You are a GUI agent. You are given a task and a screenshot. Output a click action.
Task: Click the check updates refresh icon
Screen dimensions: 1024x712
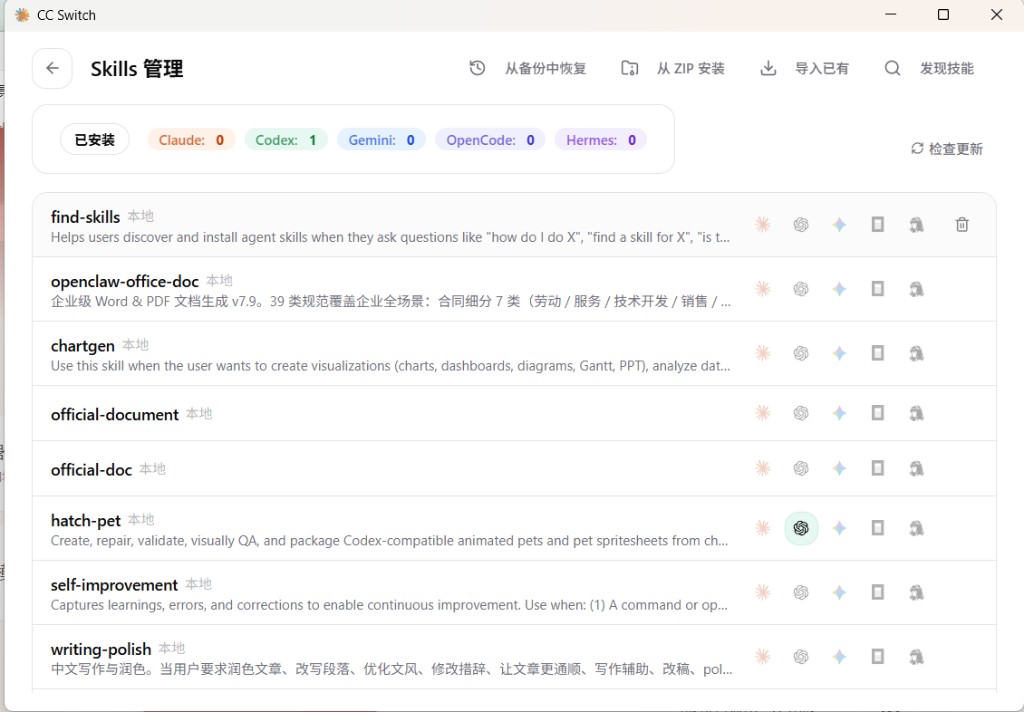pos(917,148)
